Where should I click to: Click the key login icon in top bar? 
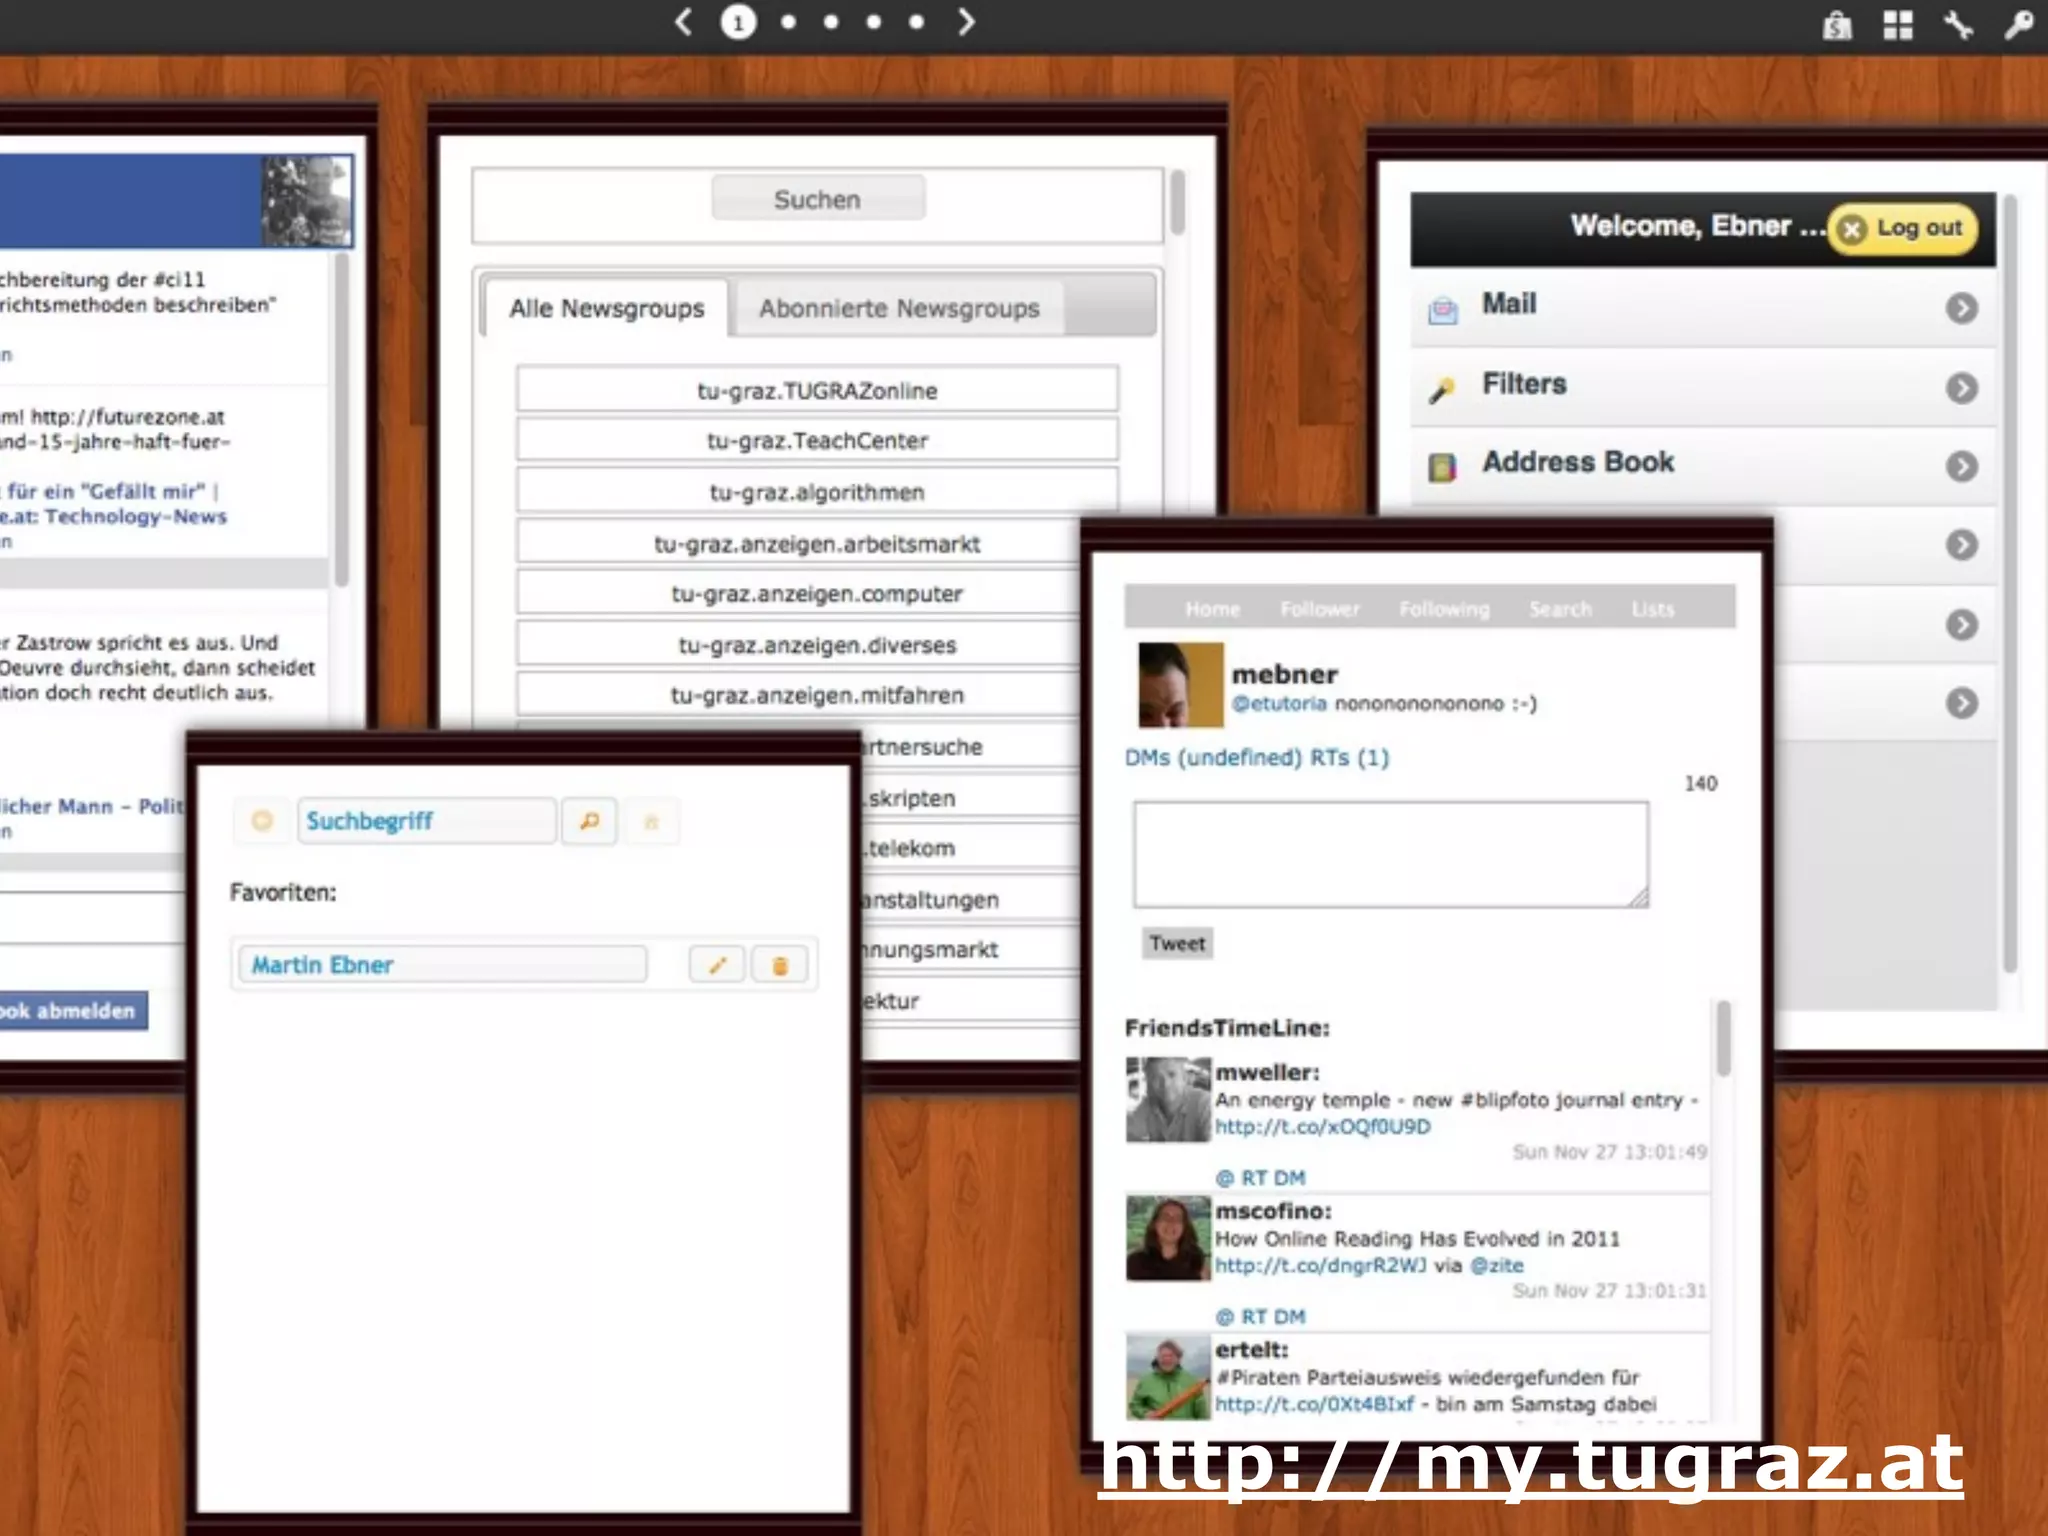(x=2018, y=24)
